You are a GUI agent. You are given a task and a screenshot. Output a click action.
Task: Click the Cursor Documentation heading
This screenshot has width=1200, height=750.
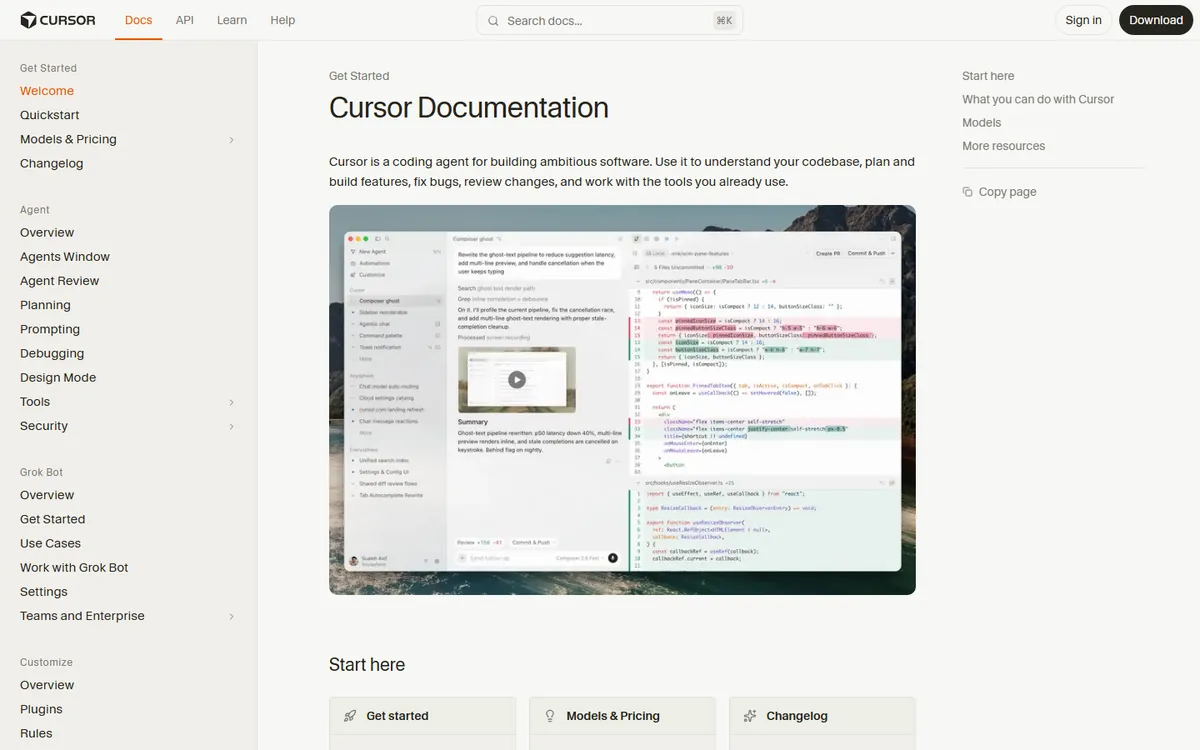(469, 108)
